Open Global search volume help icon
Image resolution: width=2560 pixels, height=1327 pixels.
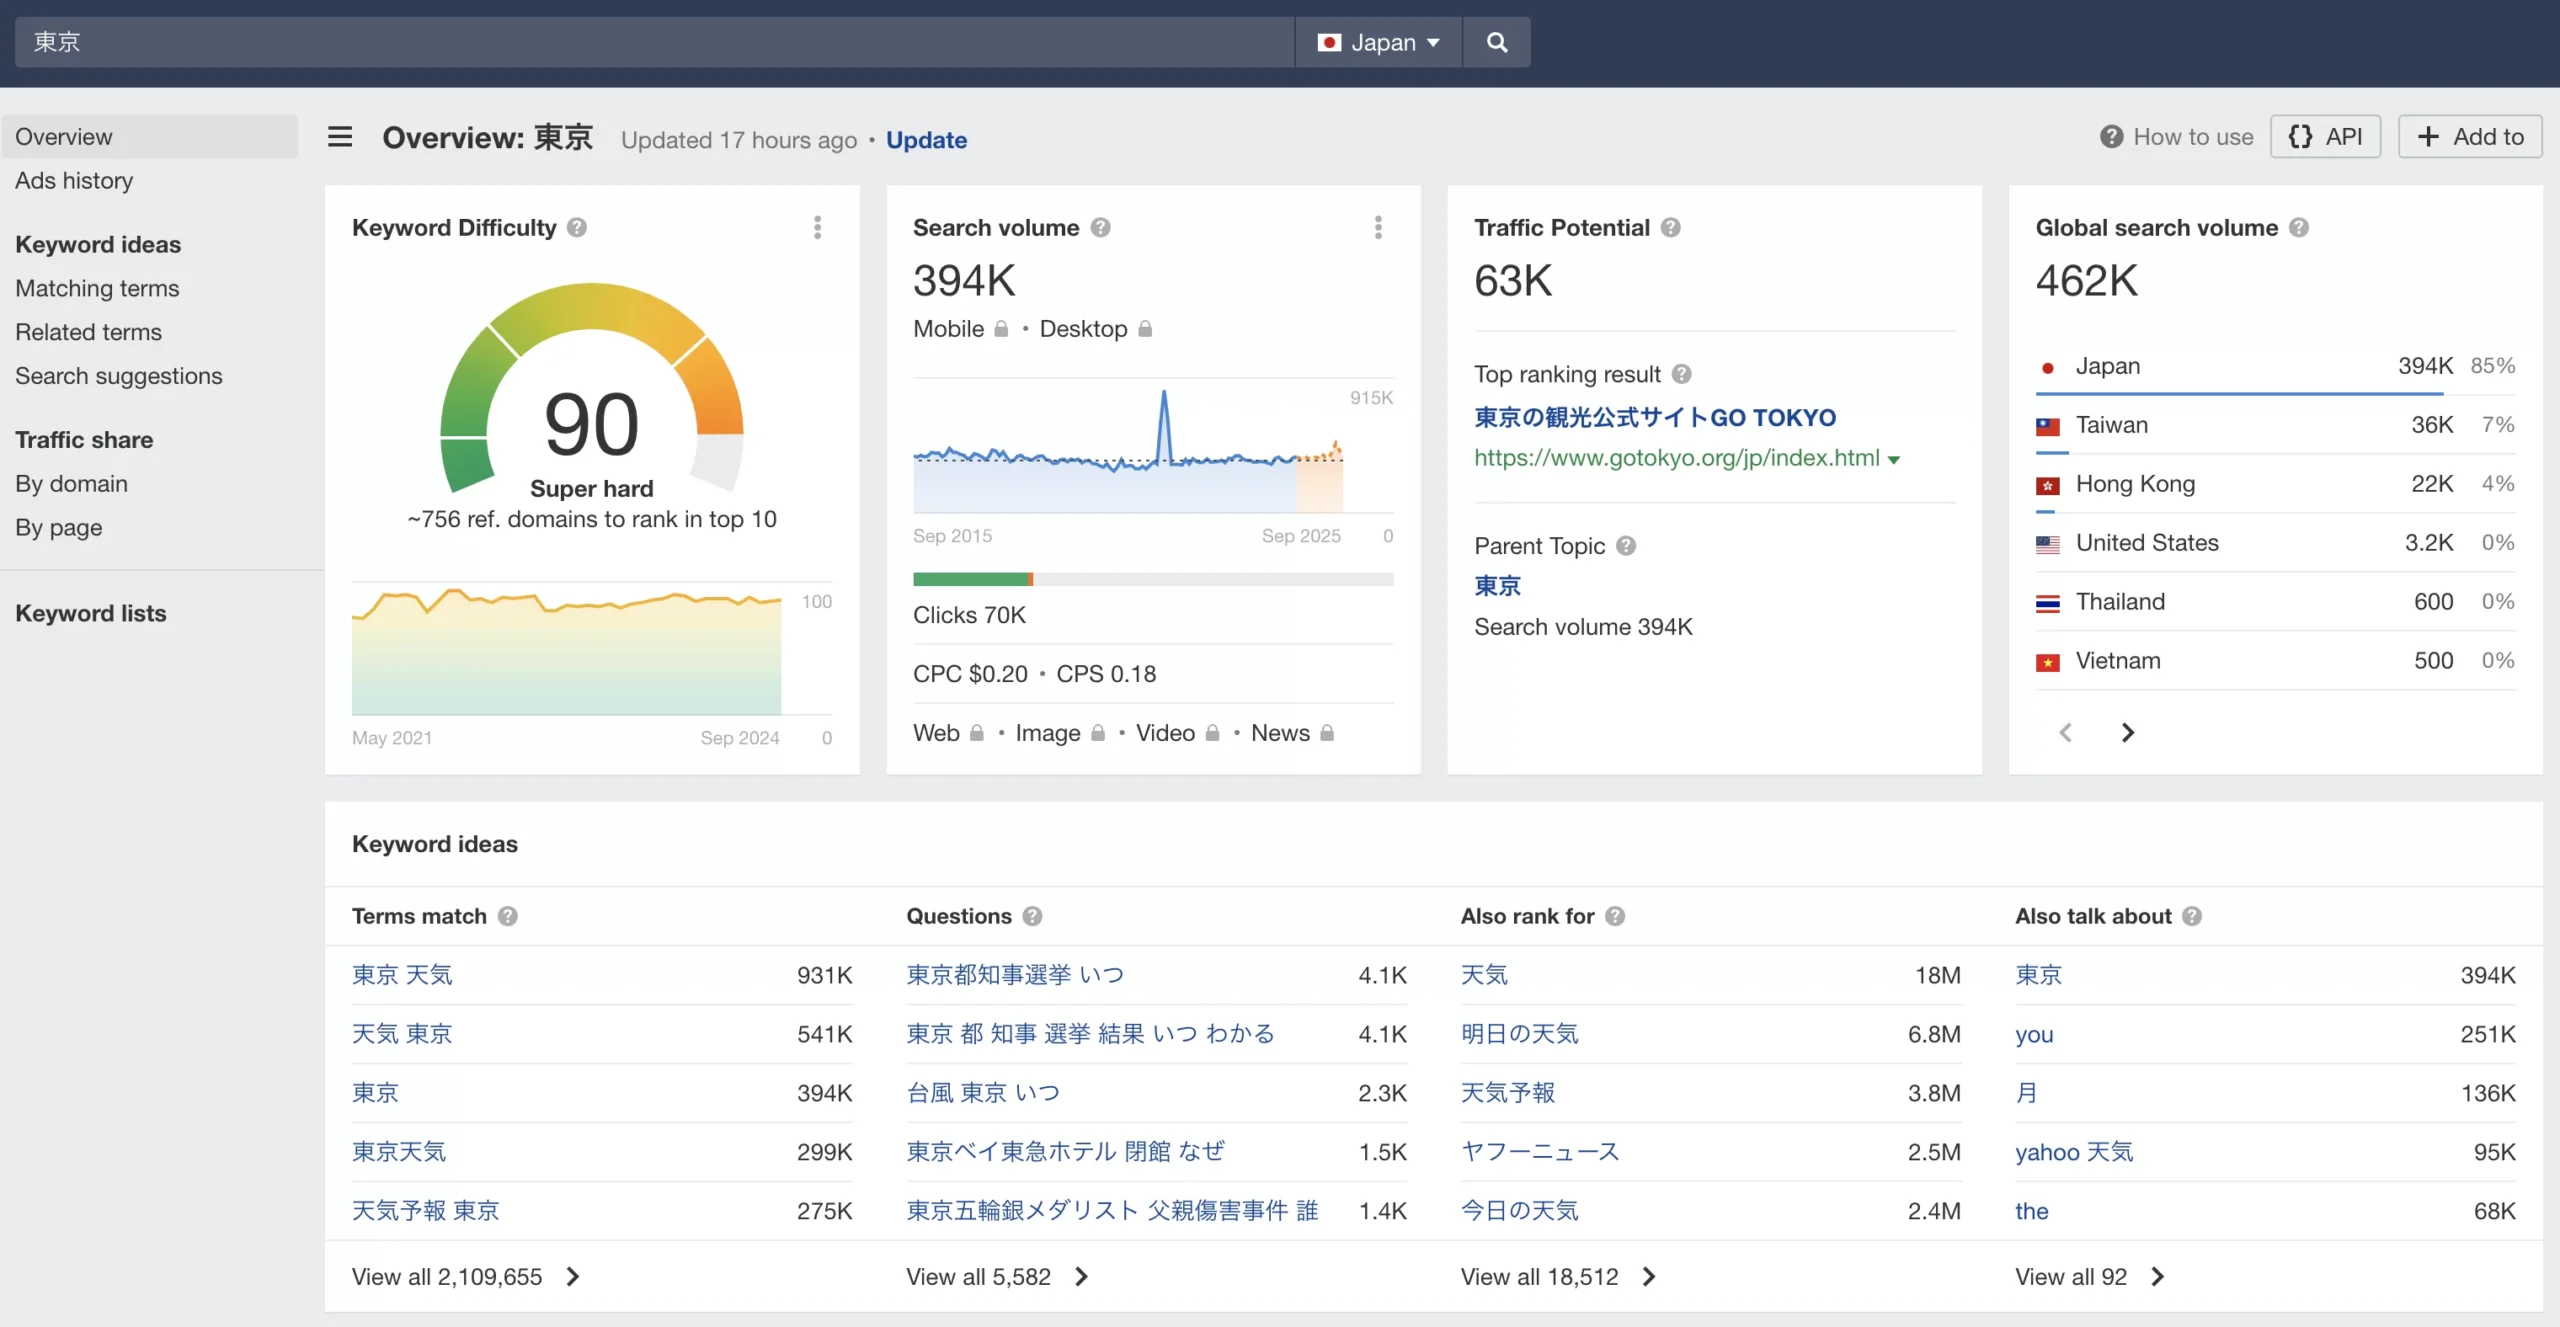tap(2298, 228)
